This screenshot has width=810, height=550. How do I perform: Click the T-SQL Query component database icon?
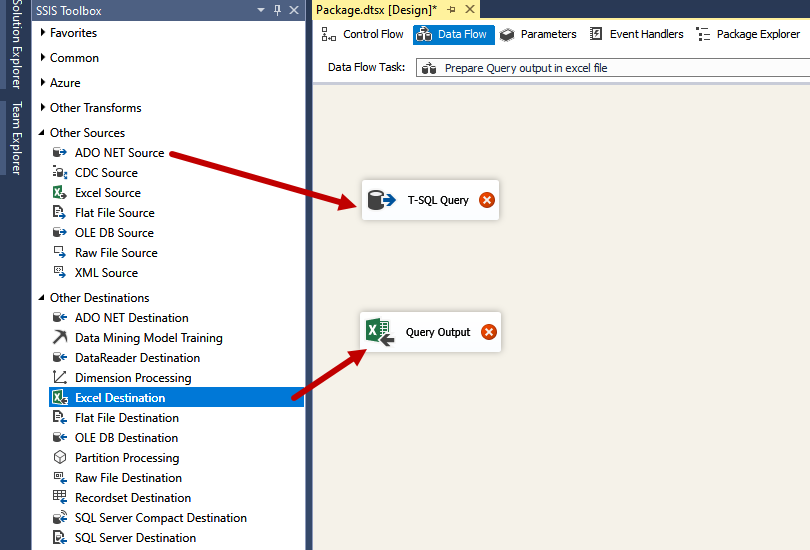pos(381,200)
